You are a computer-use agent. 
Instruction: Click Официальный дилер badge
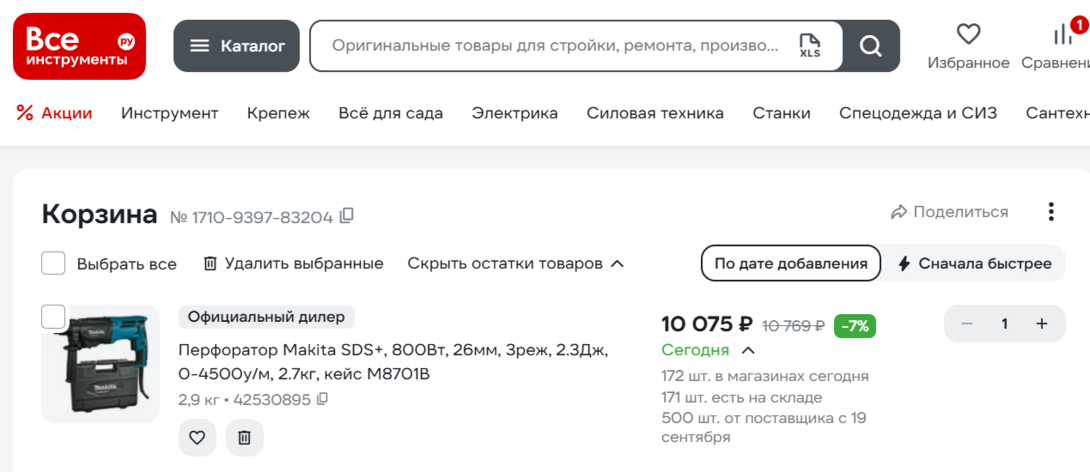pyautogui.click(x=266, y=317)
